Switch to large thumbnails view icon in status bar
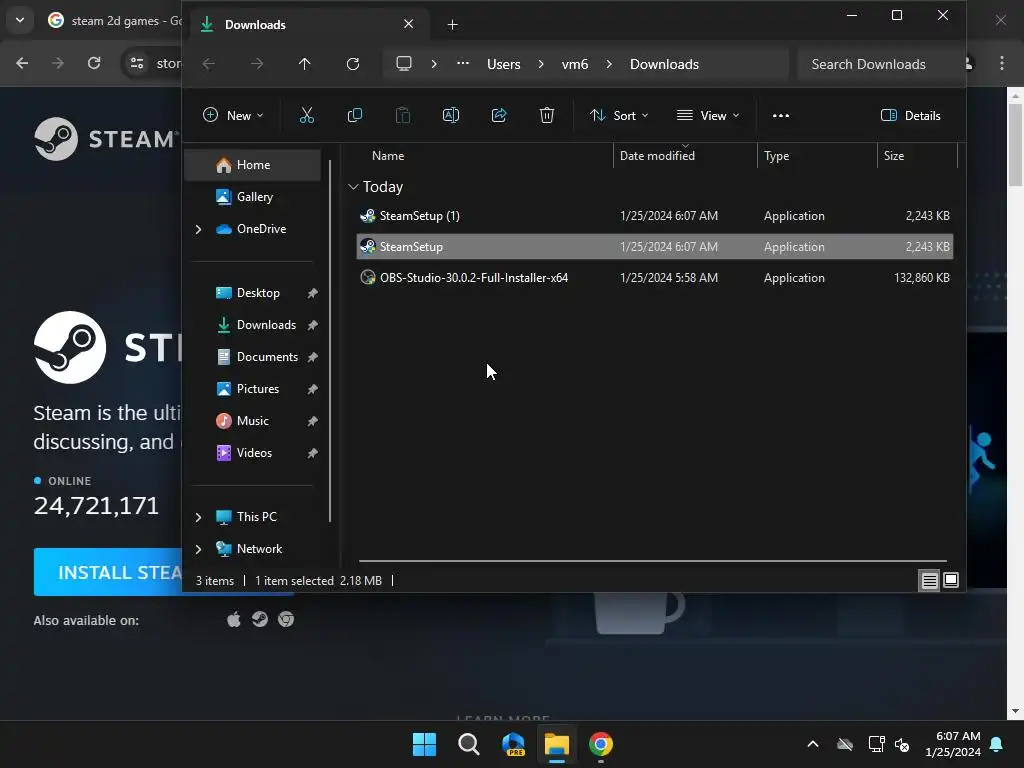This screenshot has height=768, width=1024. (951, 580)
